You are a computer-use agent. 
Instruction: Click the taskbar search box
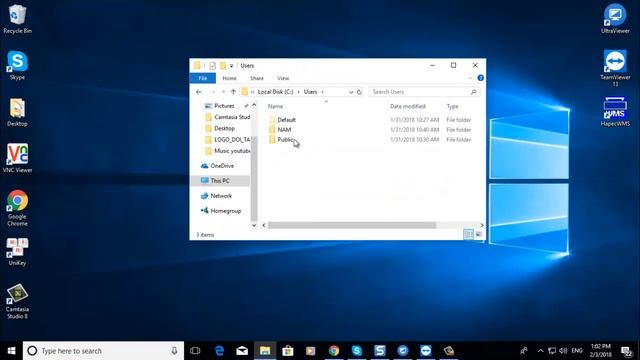pyautogui.click(x=103, y=351)
